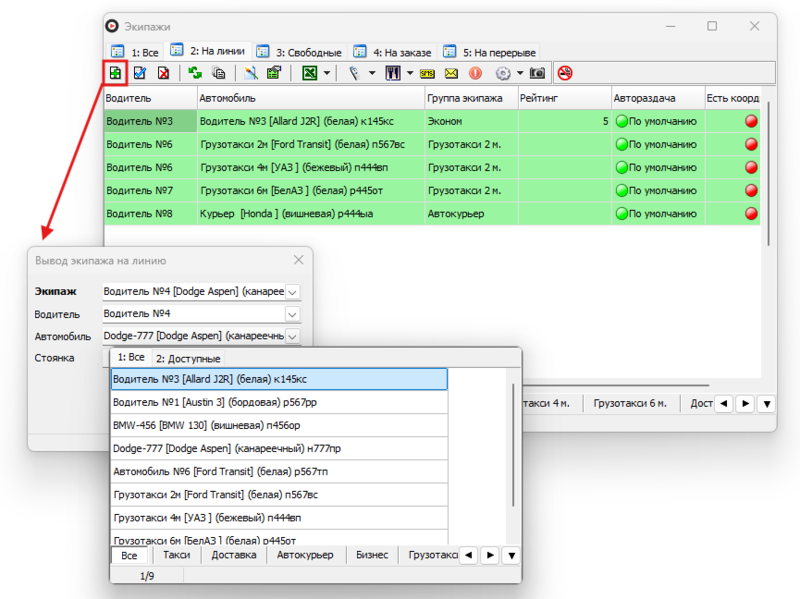Viewport: 800px width, 599px height.
Task: Open the Экипаж combo box dropdown
Action: (292, 292)
